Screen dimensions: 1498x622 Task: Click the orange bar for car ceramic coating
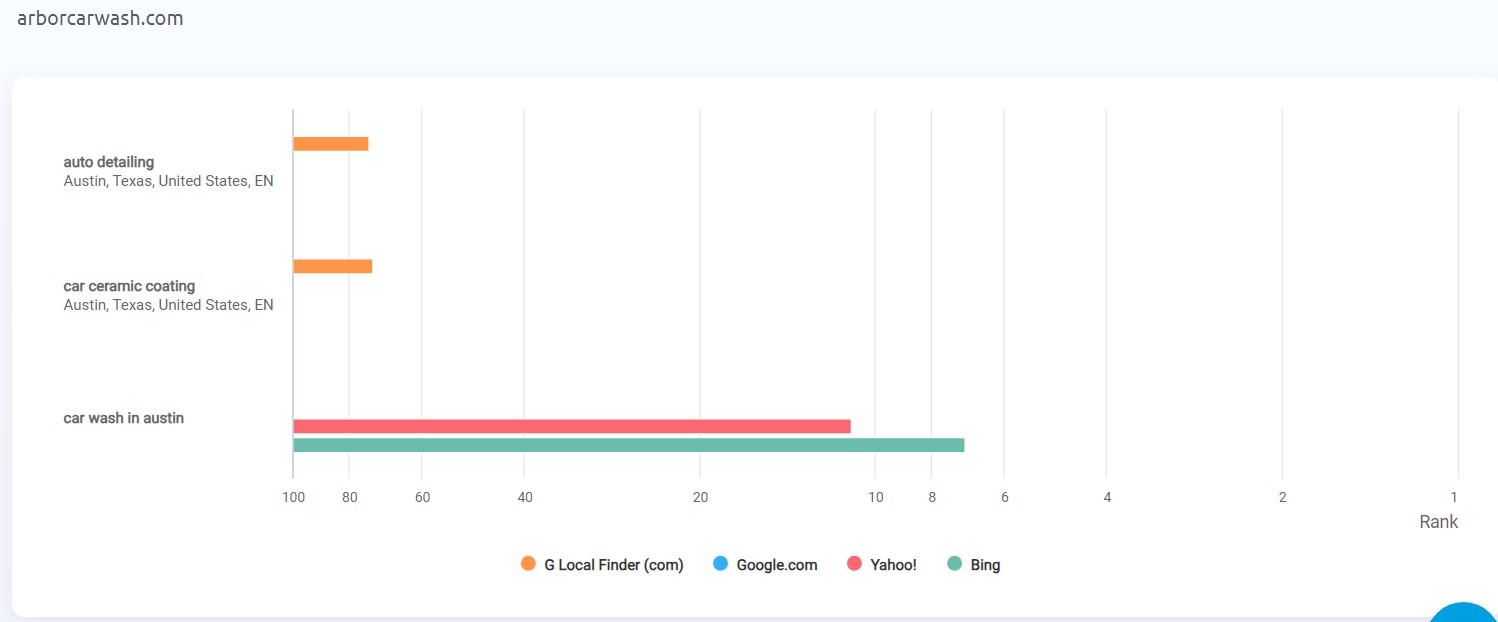click(333, 266)
